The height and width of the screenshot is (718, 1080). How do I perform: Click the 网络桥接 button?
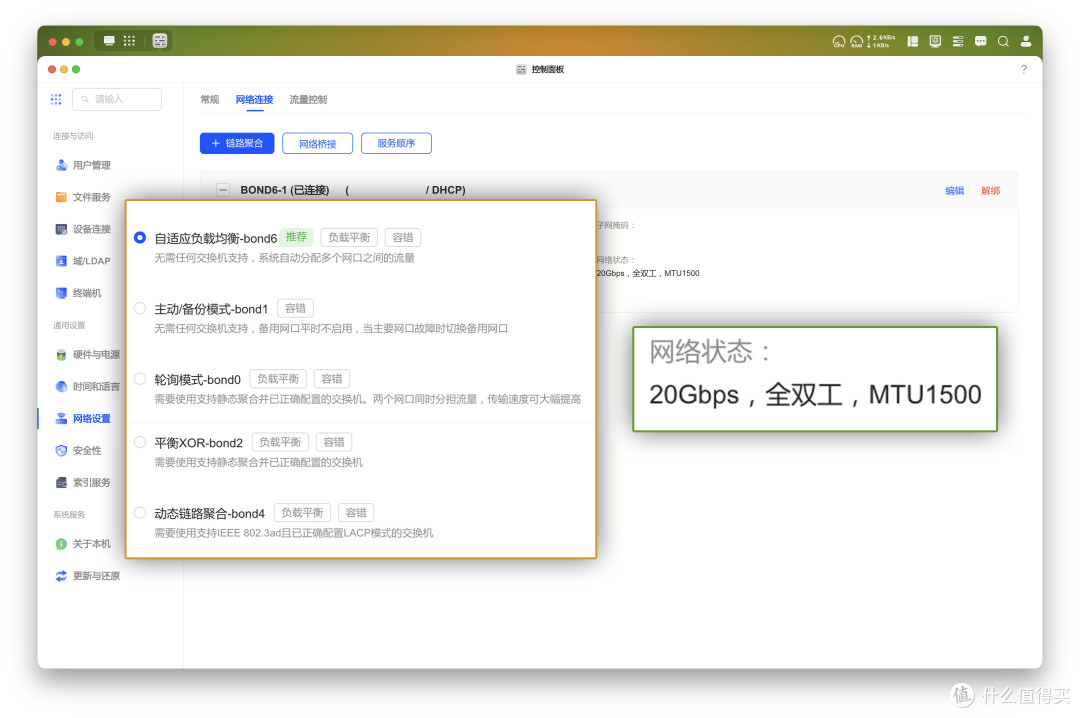click(x=318, y=143)
